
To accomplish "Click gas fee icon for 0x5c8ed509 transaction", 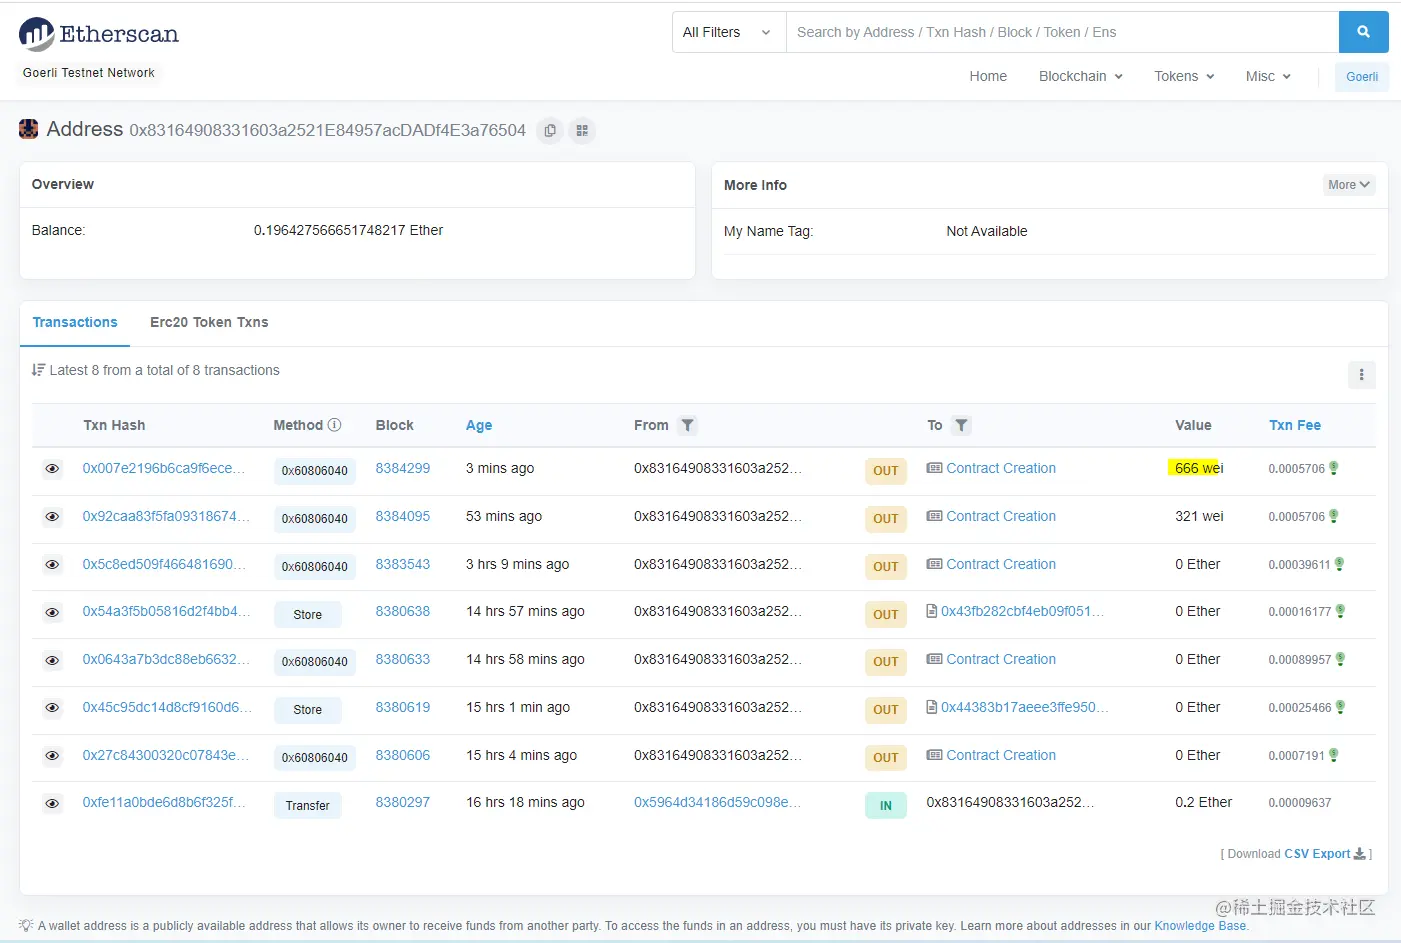I will tap(1340, 564).
